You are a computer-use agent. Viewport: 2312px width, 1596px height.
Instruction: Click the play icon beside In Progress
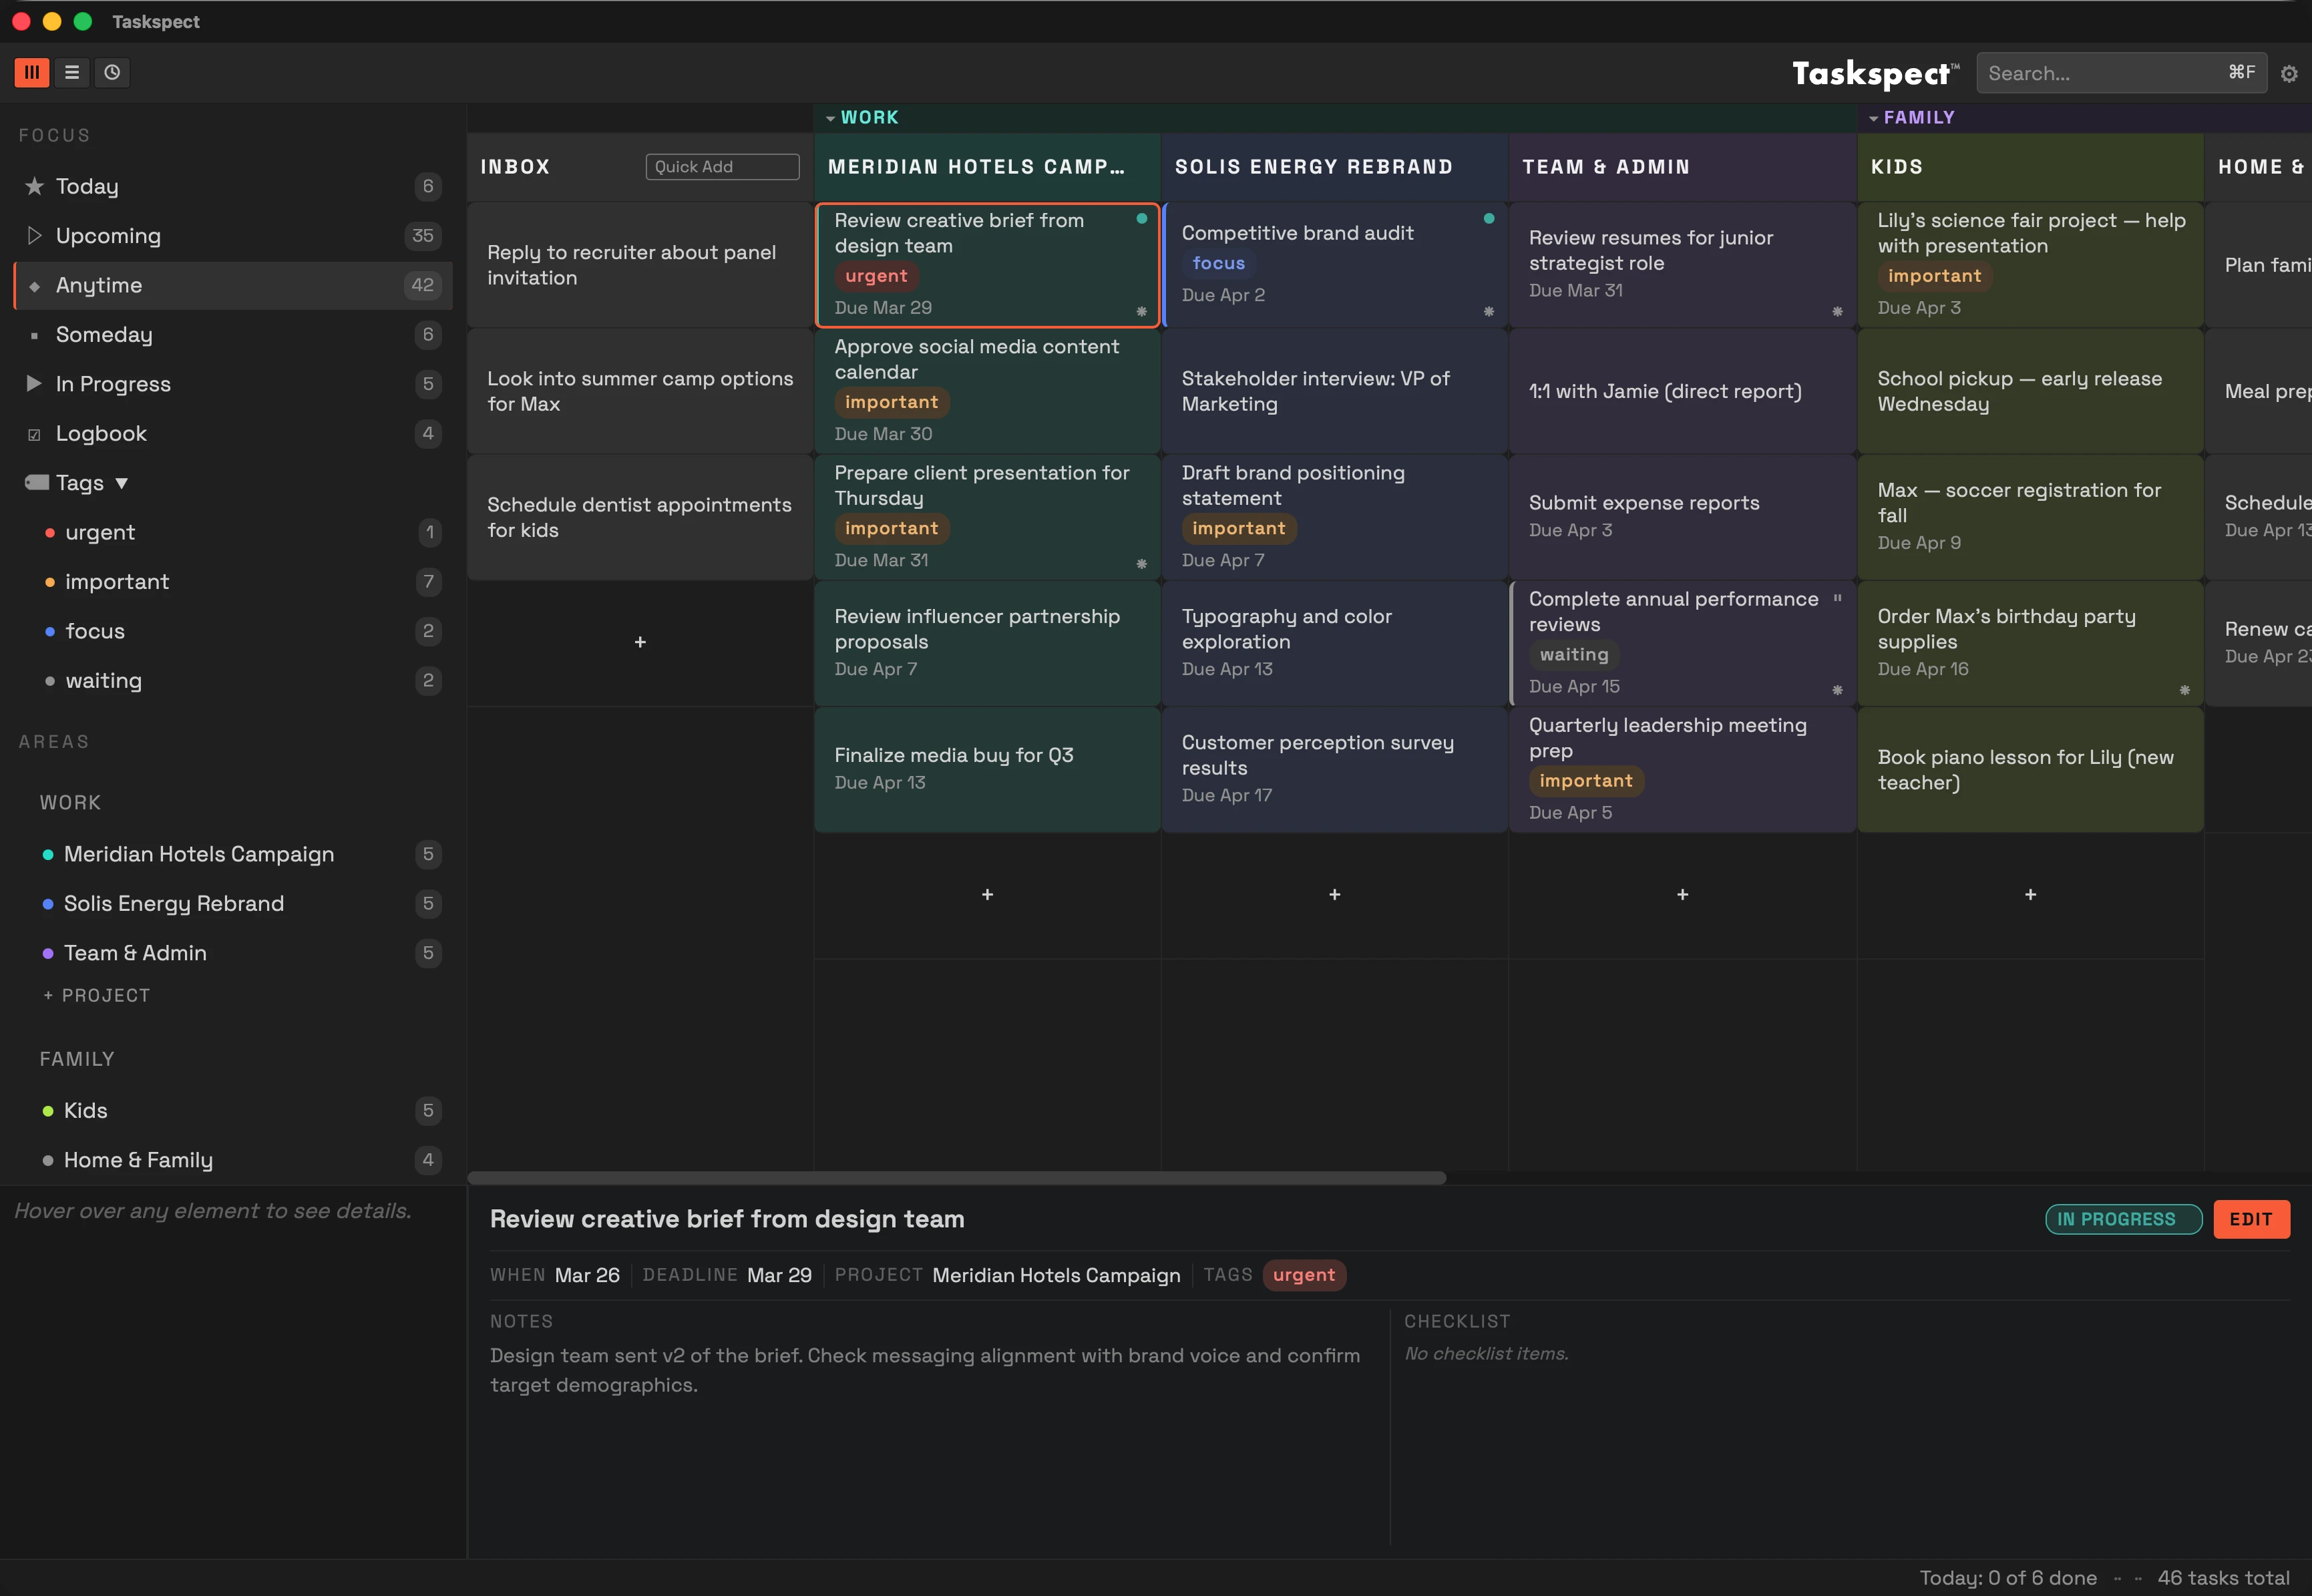pyautogui.click(x=34, y=383)
